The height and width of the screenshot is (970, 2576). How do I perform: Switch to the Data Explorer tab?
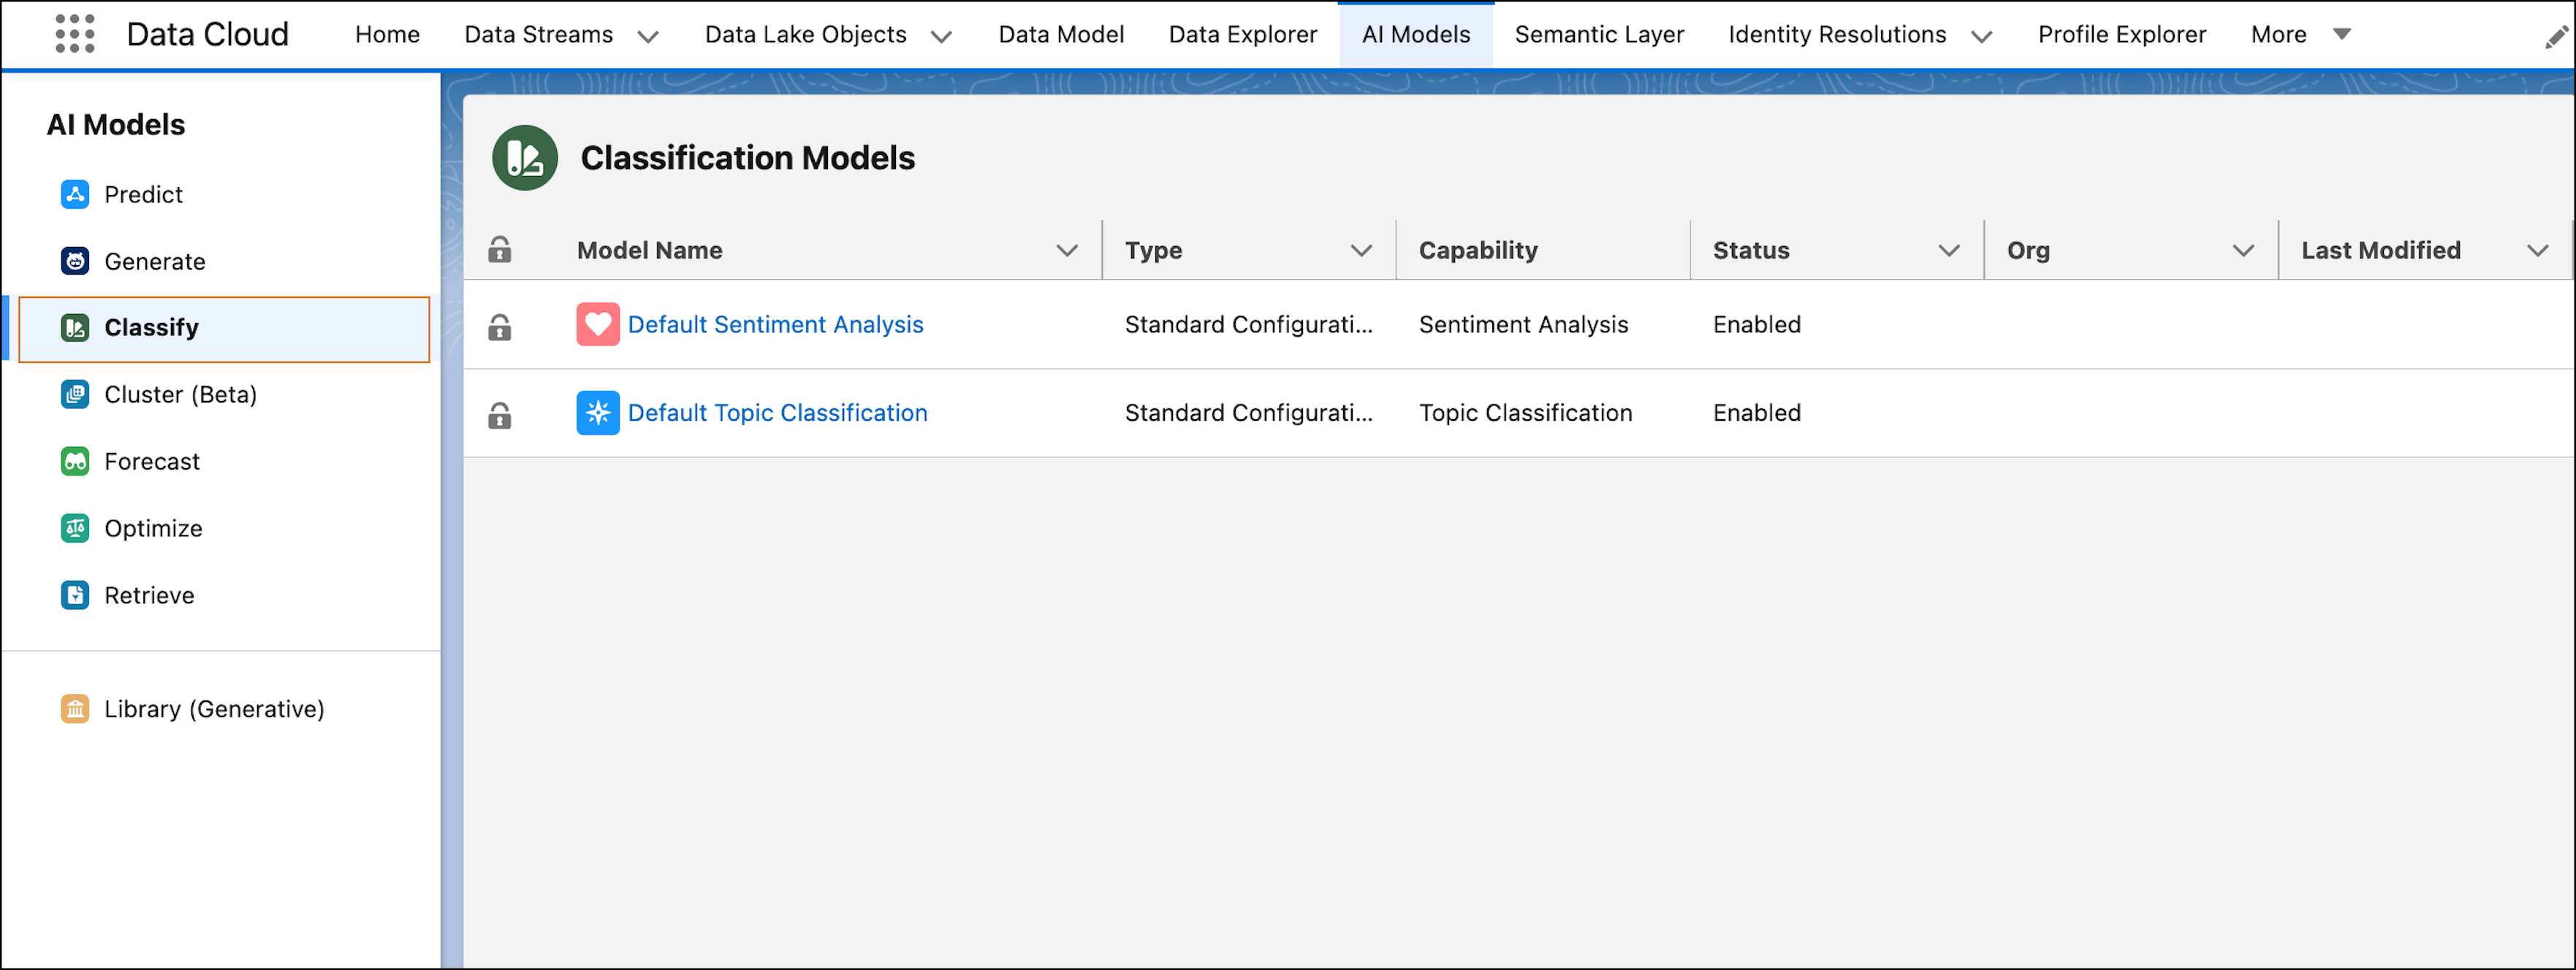pos(1243,35)
